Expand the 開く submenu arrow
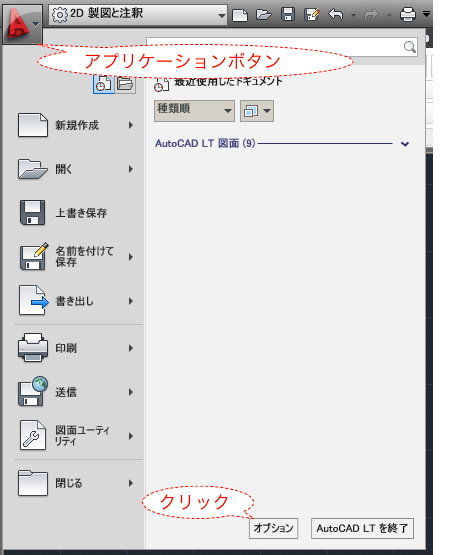Screen dimensions: 459x555 point(131,169)
